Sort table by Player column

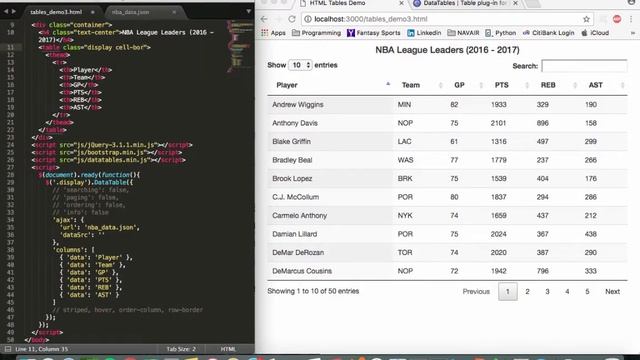click(331, 85)
